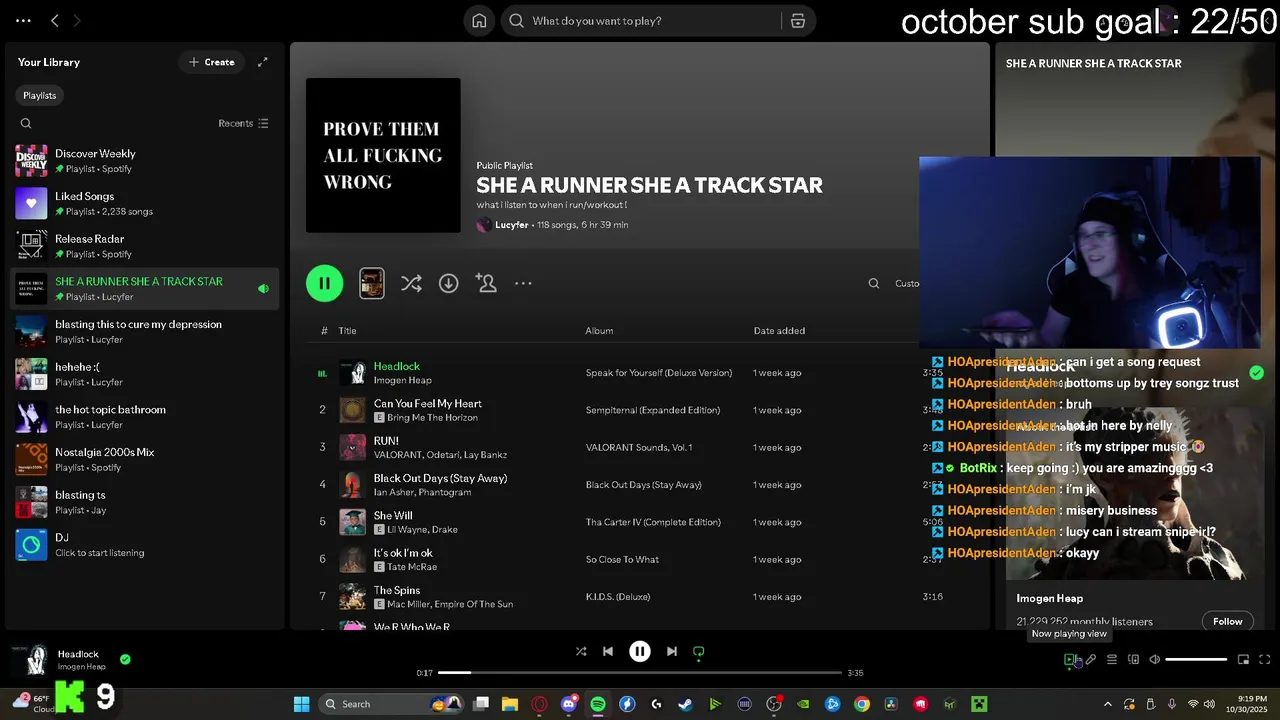This screenshot has width=1280, height=720.
Task: Open blasting ts playlist
Action: (145, 502)
